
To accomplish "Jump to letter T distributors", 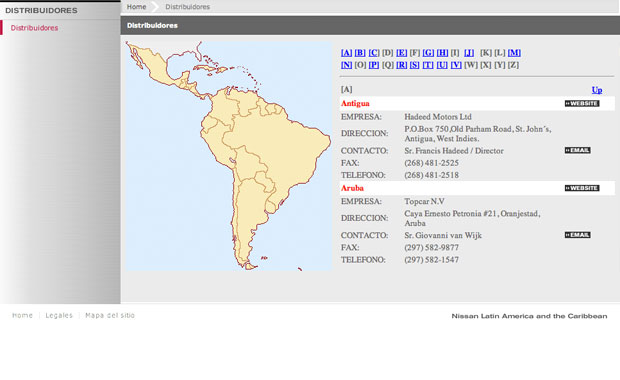I will [x=428, y=65].
